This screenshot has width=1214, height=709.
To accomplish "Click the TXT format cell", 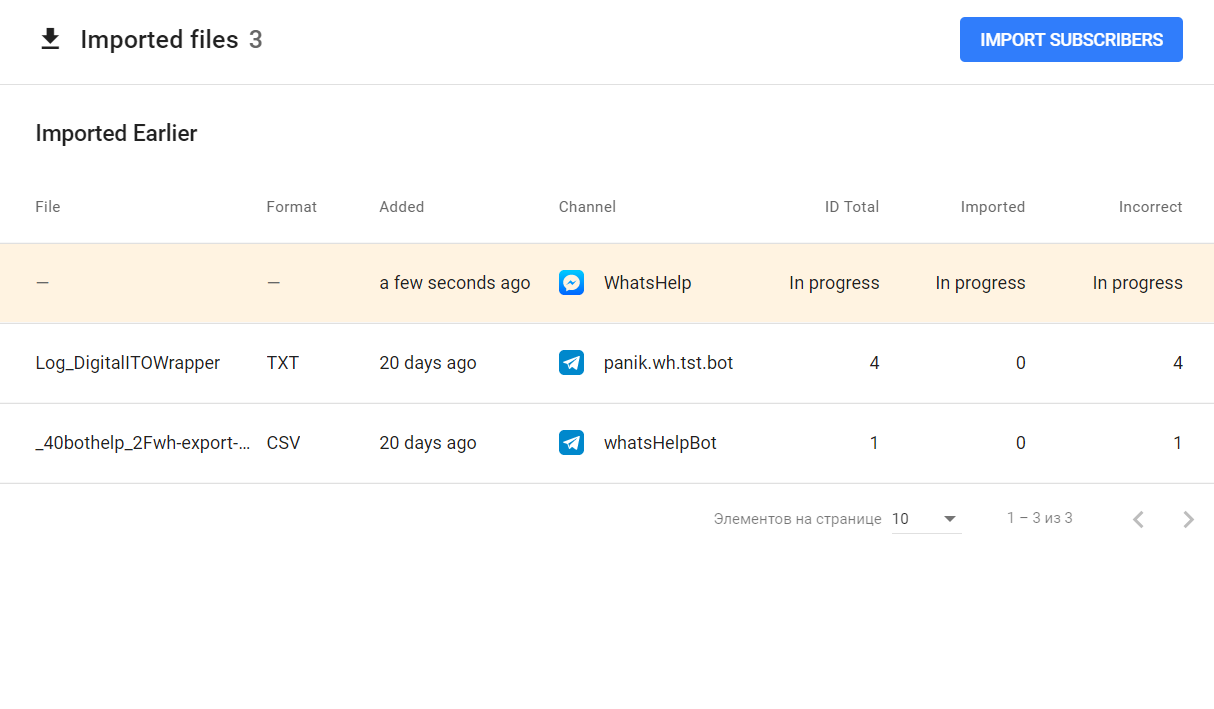I will pyautogui.click(x=283, y=363).
